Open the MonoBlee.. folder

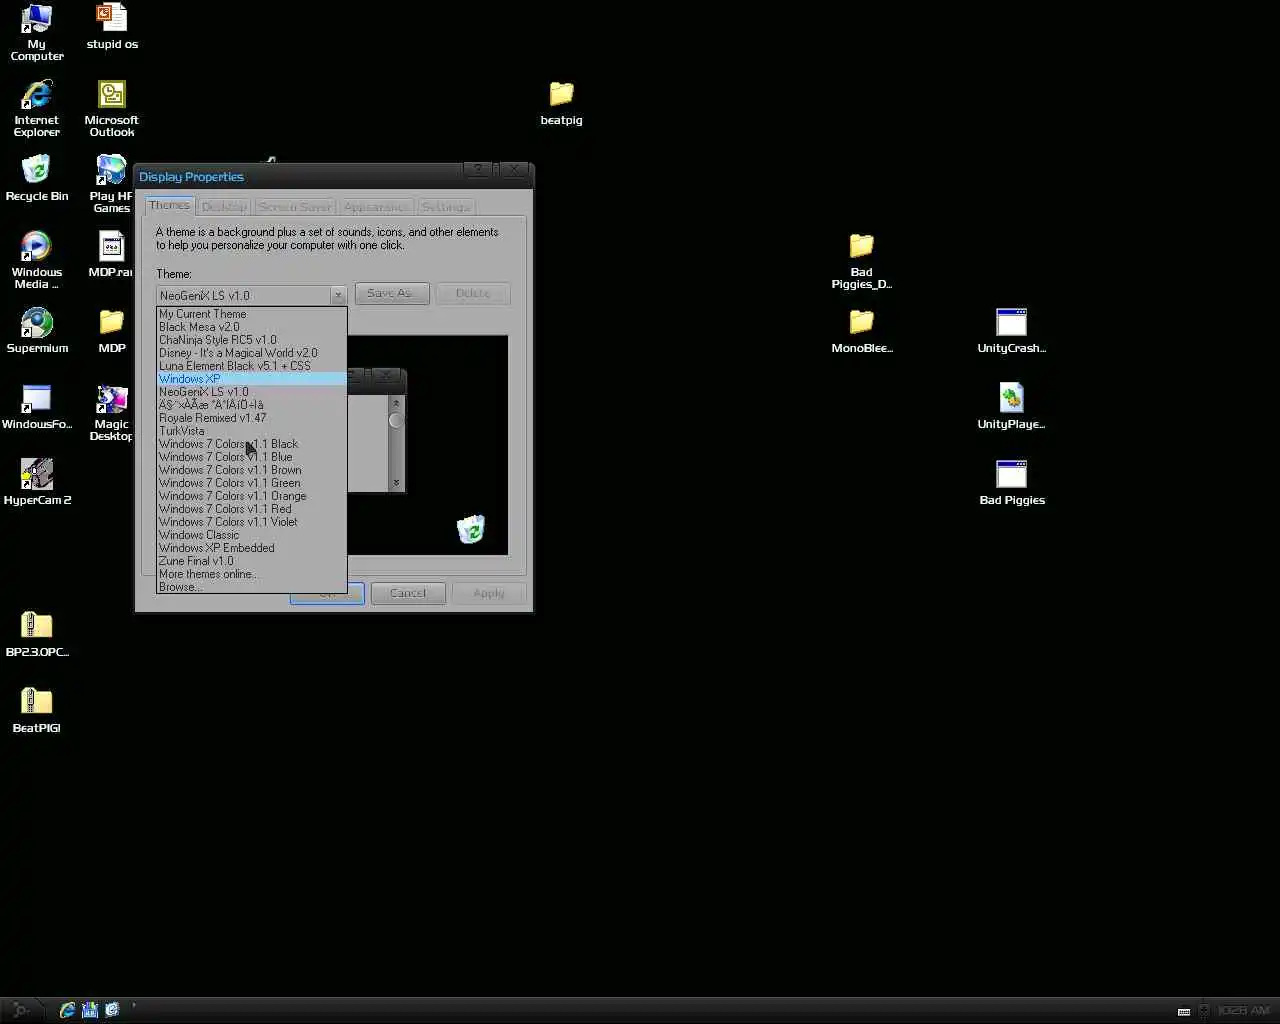click(861, 331)
